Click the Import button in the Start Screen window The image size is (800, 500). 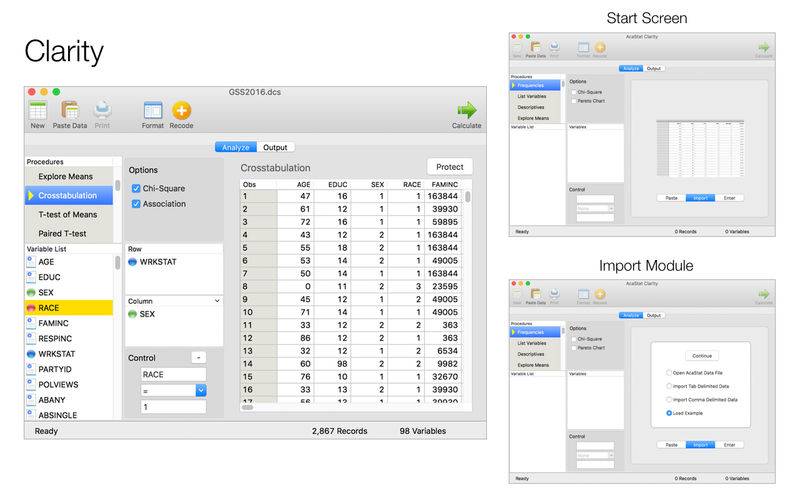[x=700, y=198]
